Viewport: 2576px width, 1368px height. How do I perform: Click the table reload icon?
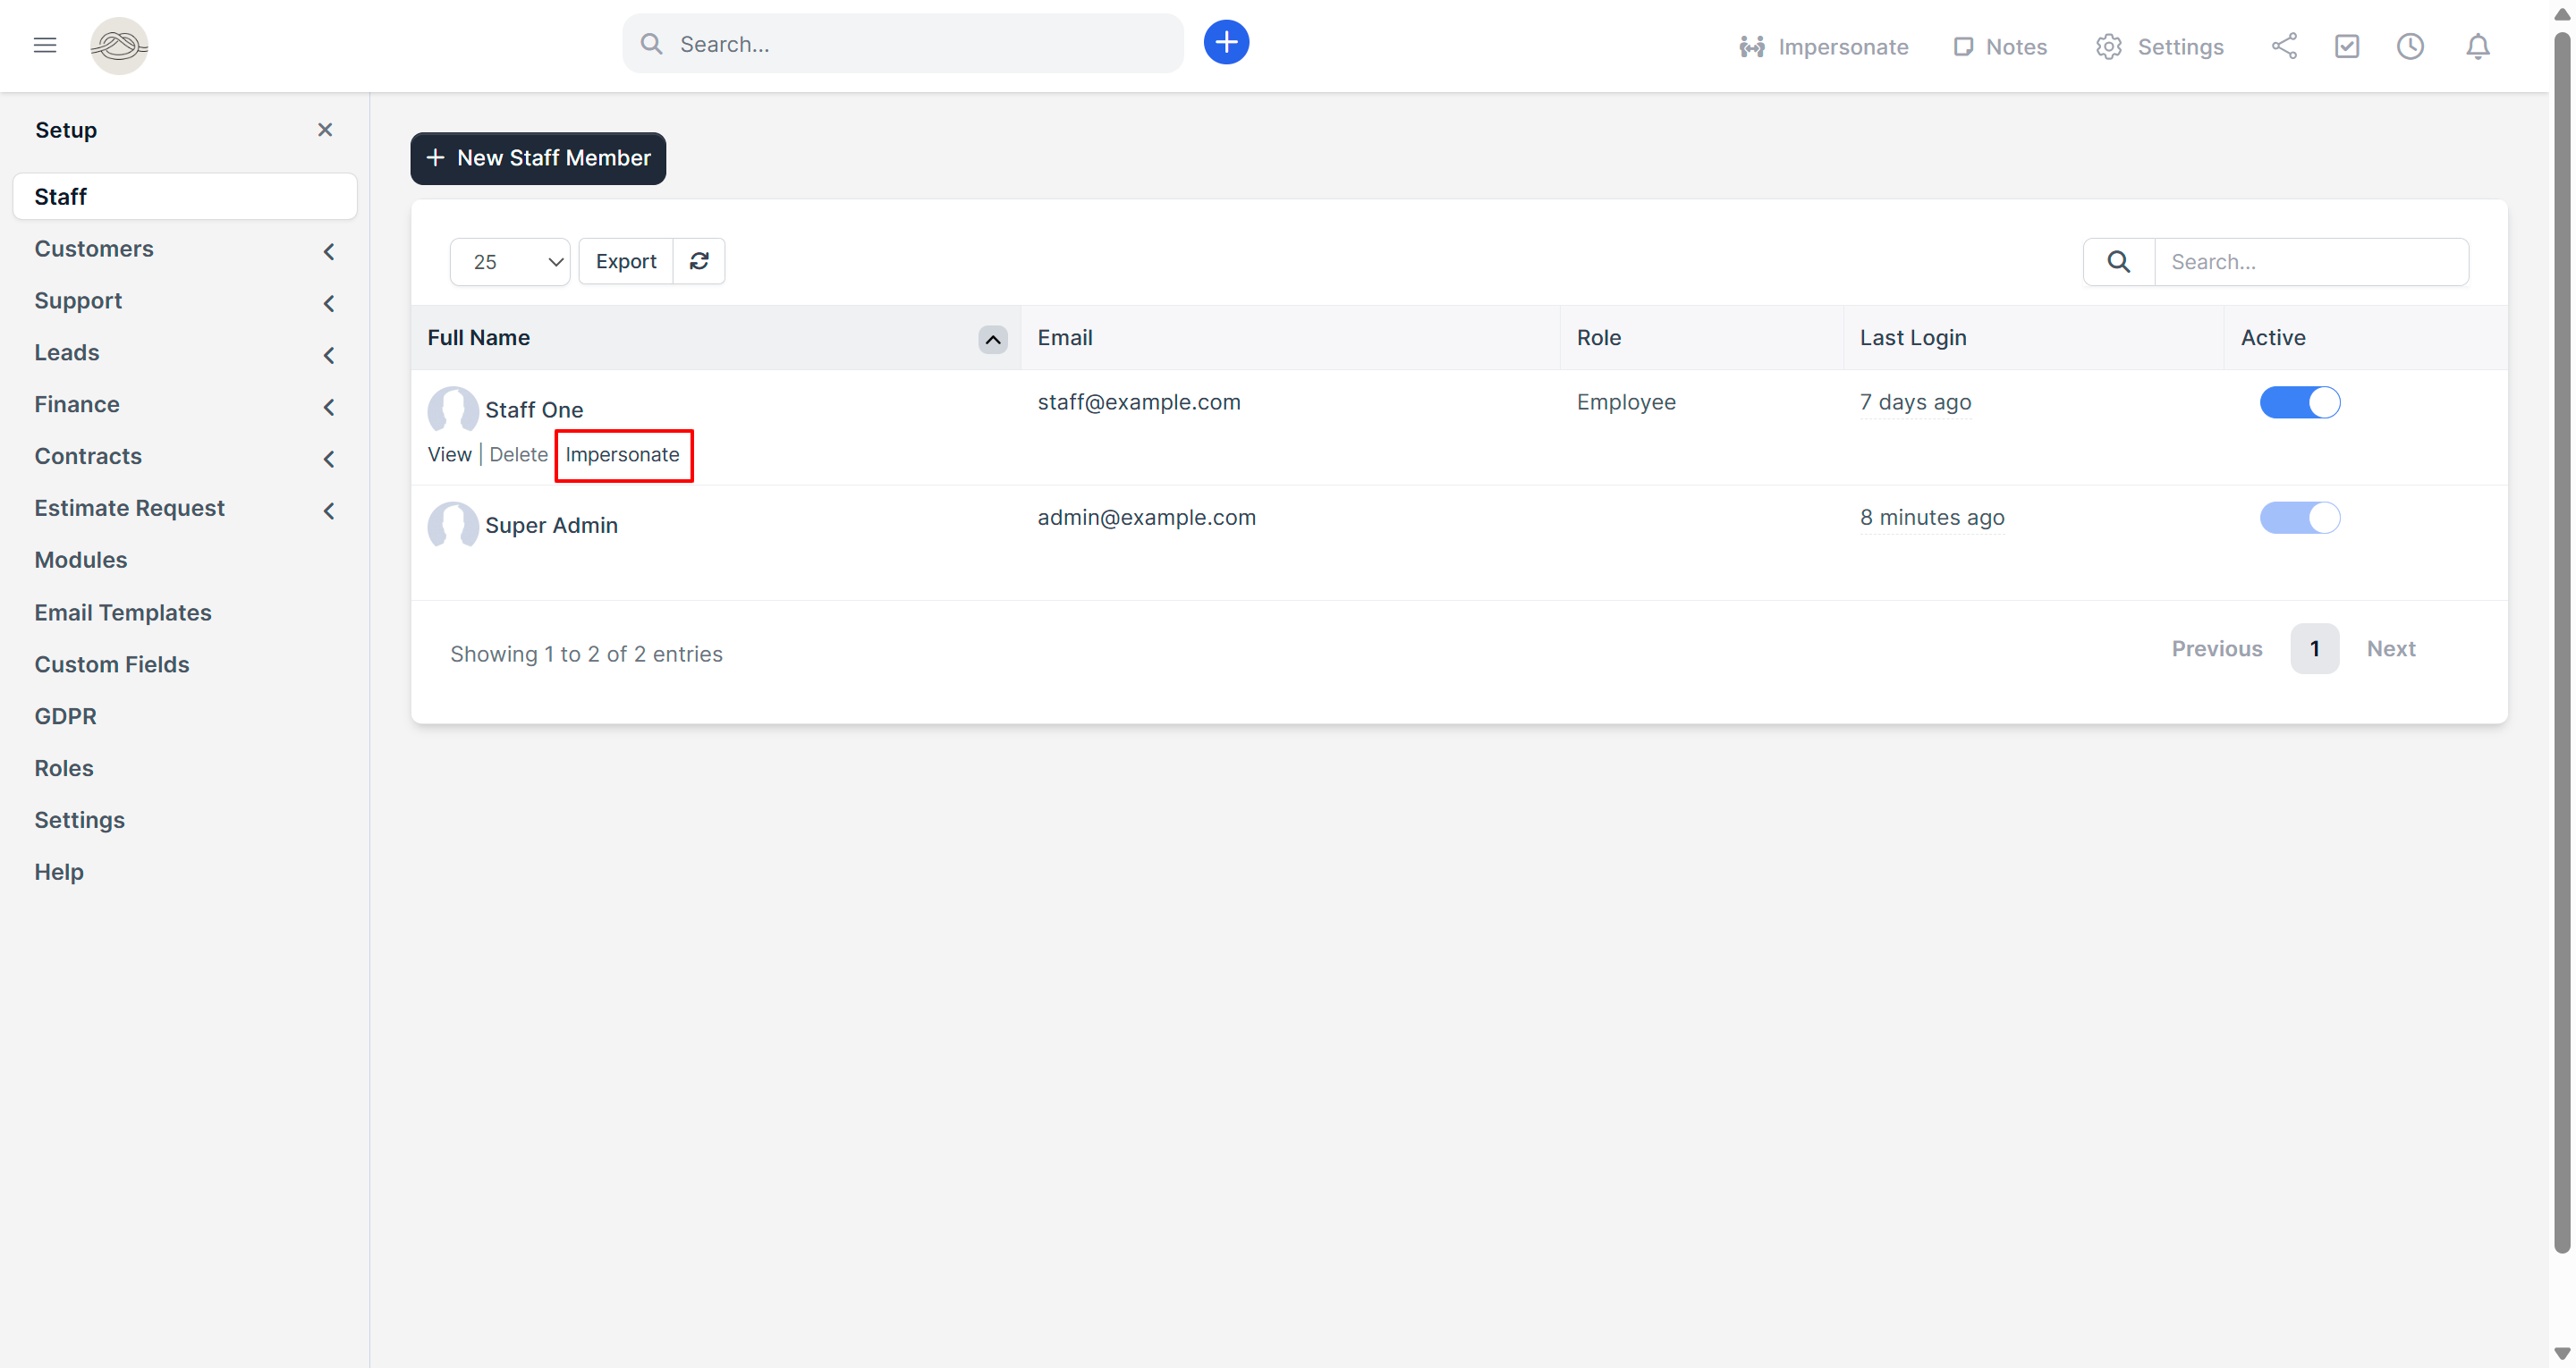pos(699,261)
